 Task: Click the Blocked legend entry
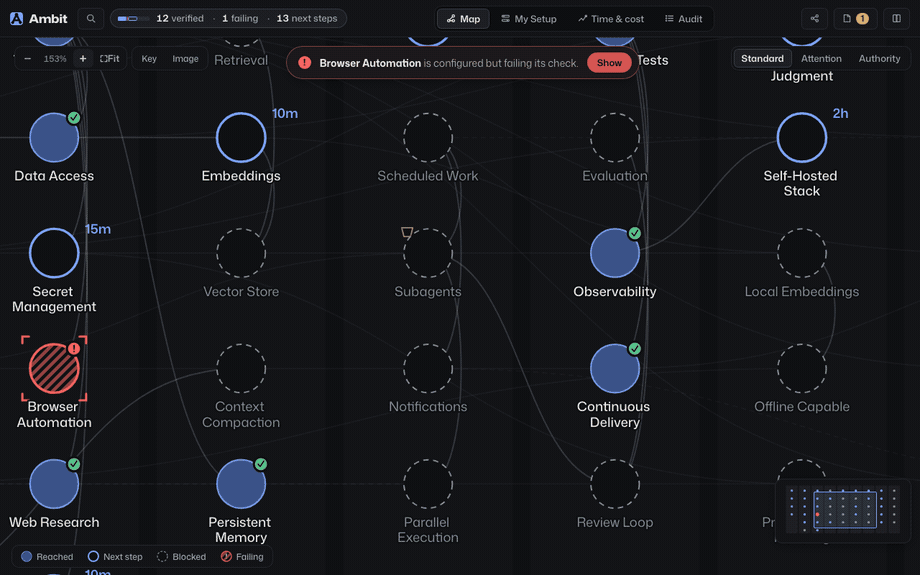[x=181, y=557]
